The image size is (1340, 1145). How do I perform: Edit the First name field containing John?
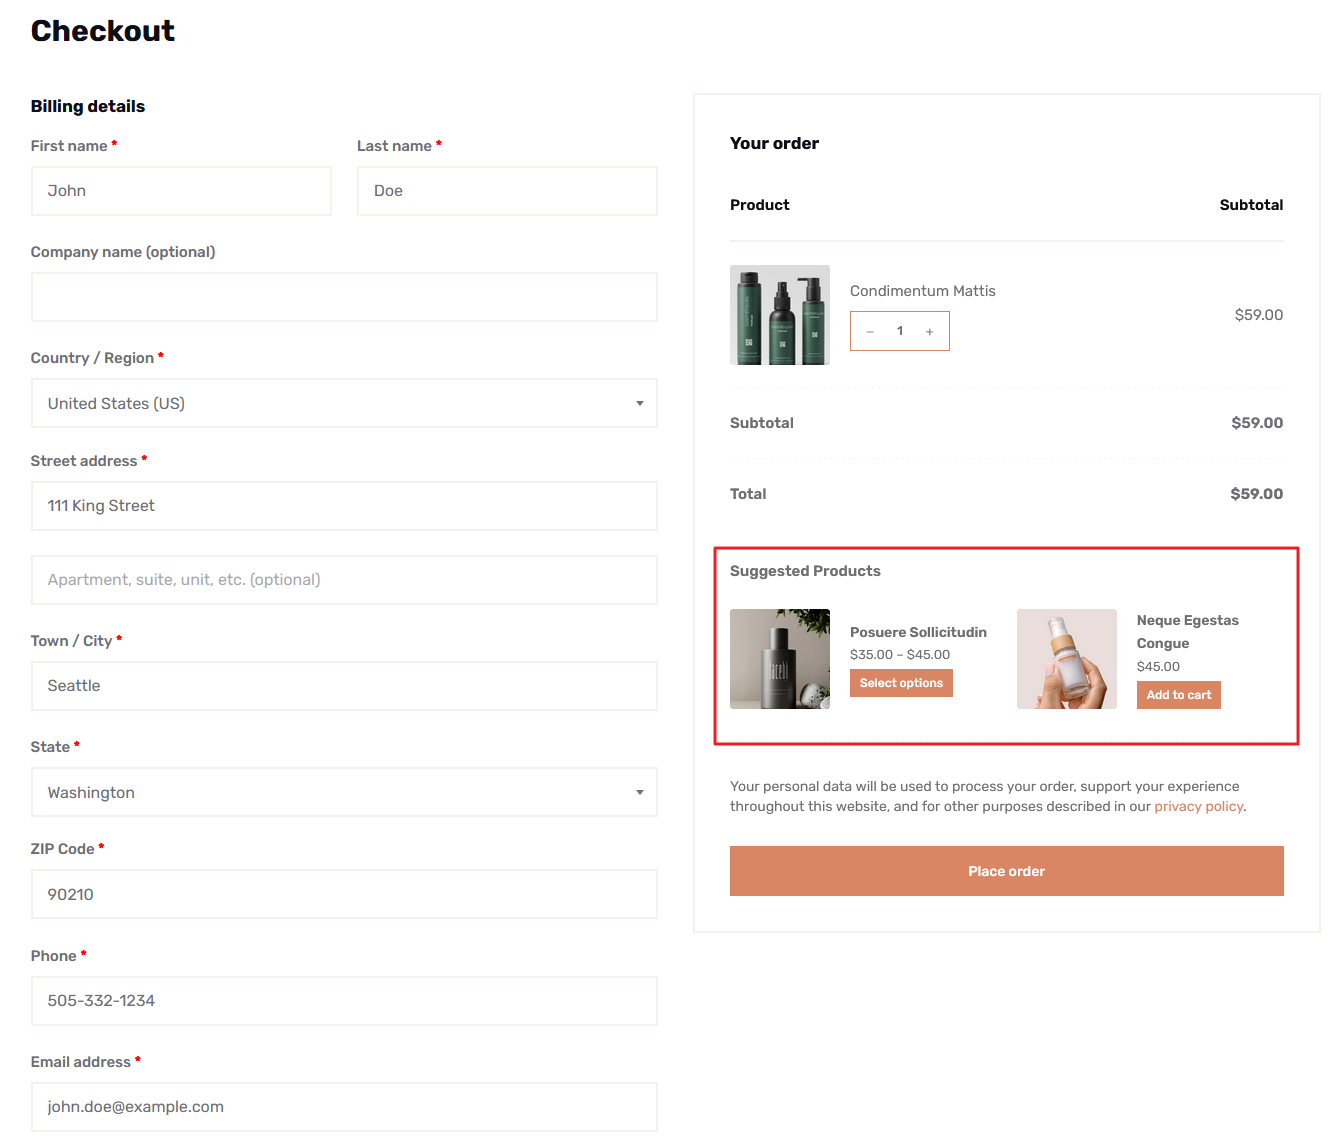181,190
